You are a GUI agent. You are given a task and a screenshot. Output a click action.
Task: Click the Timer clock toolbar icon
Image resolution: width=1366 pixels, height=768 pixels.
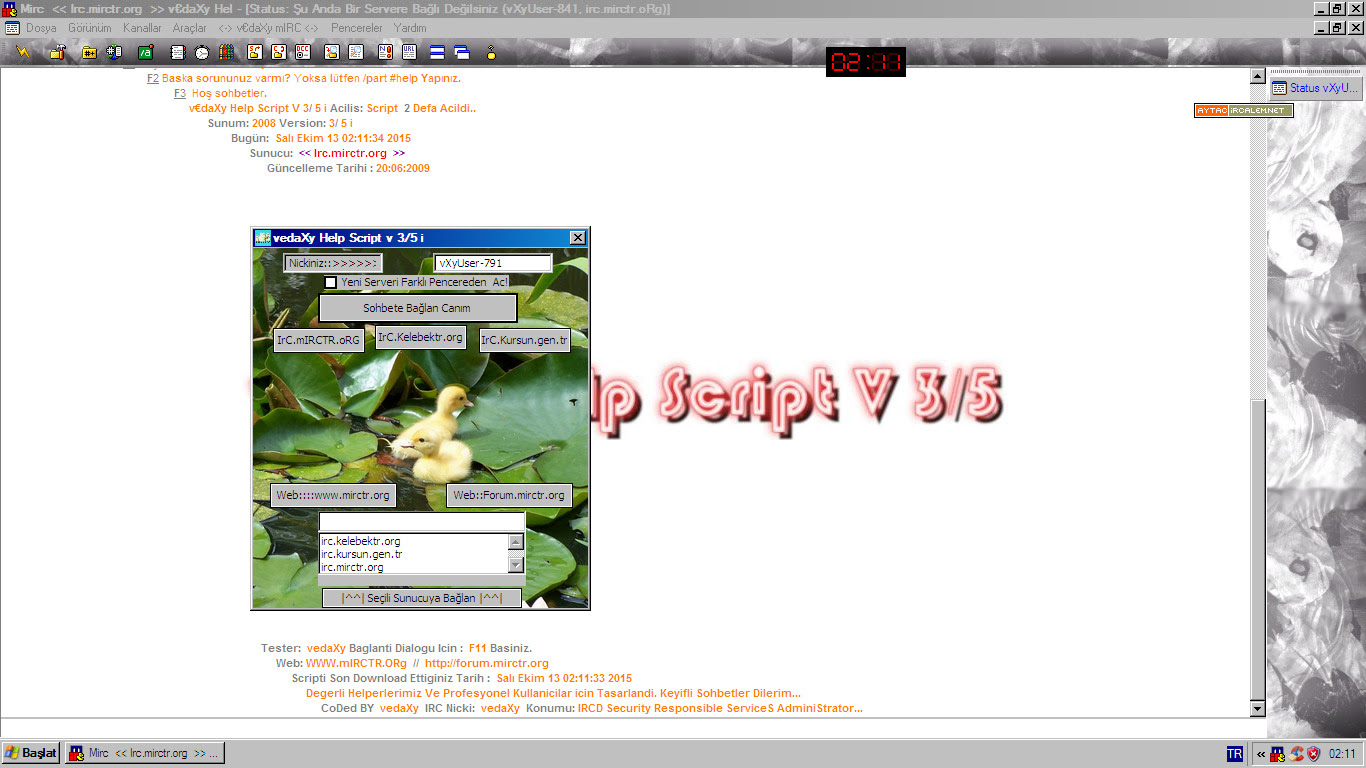pyautogui.click(x=202, y=52)
